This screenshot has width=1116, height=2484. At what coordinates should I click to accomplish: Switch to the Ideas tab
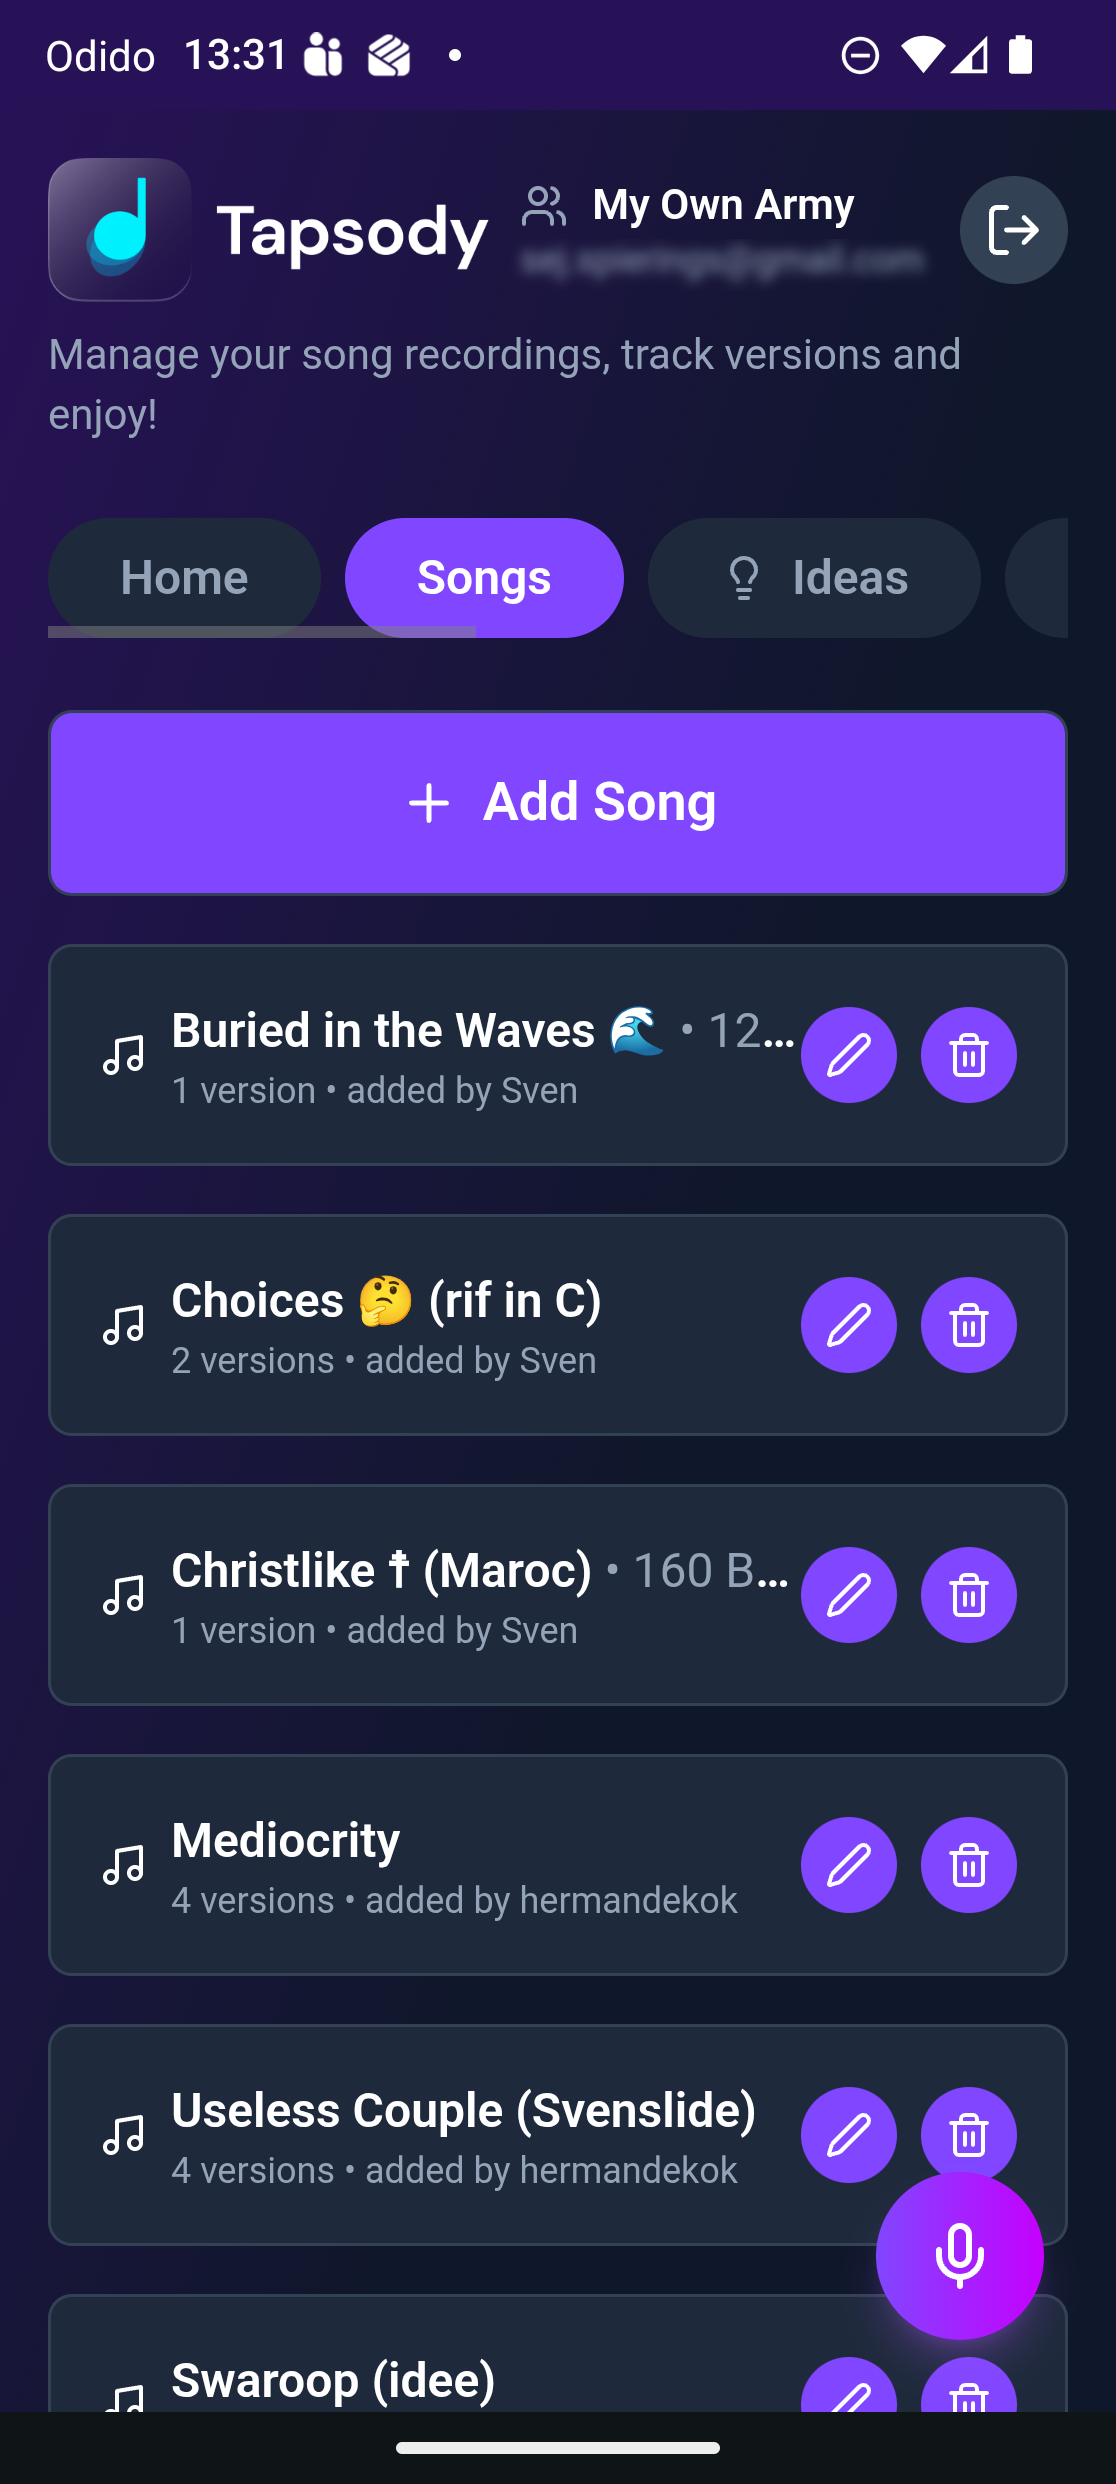(x=814, y=578)
